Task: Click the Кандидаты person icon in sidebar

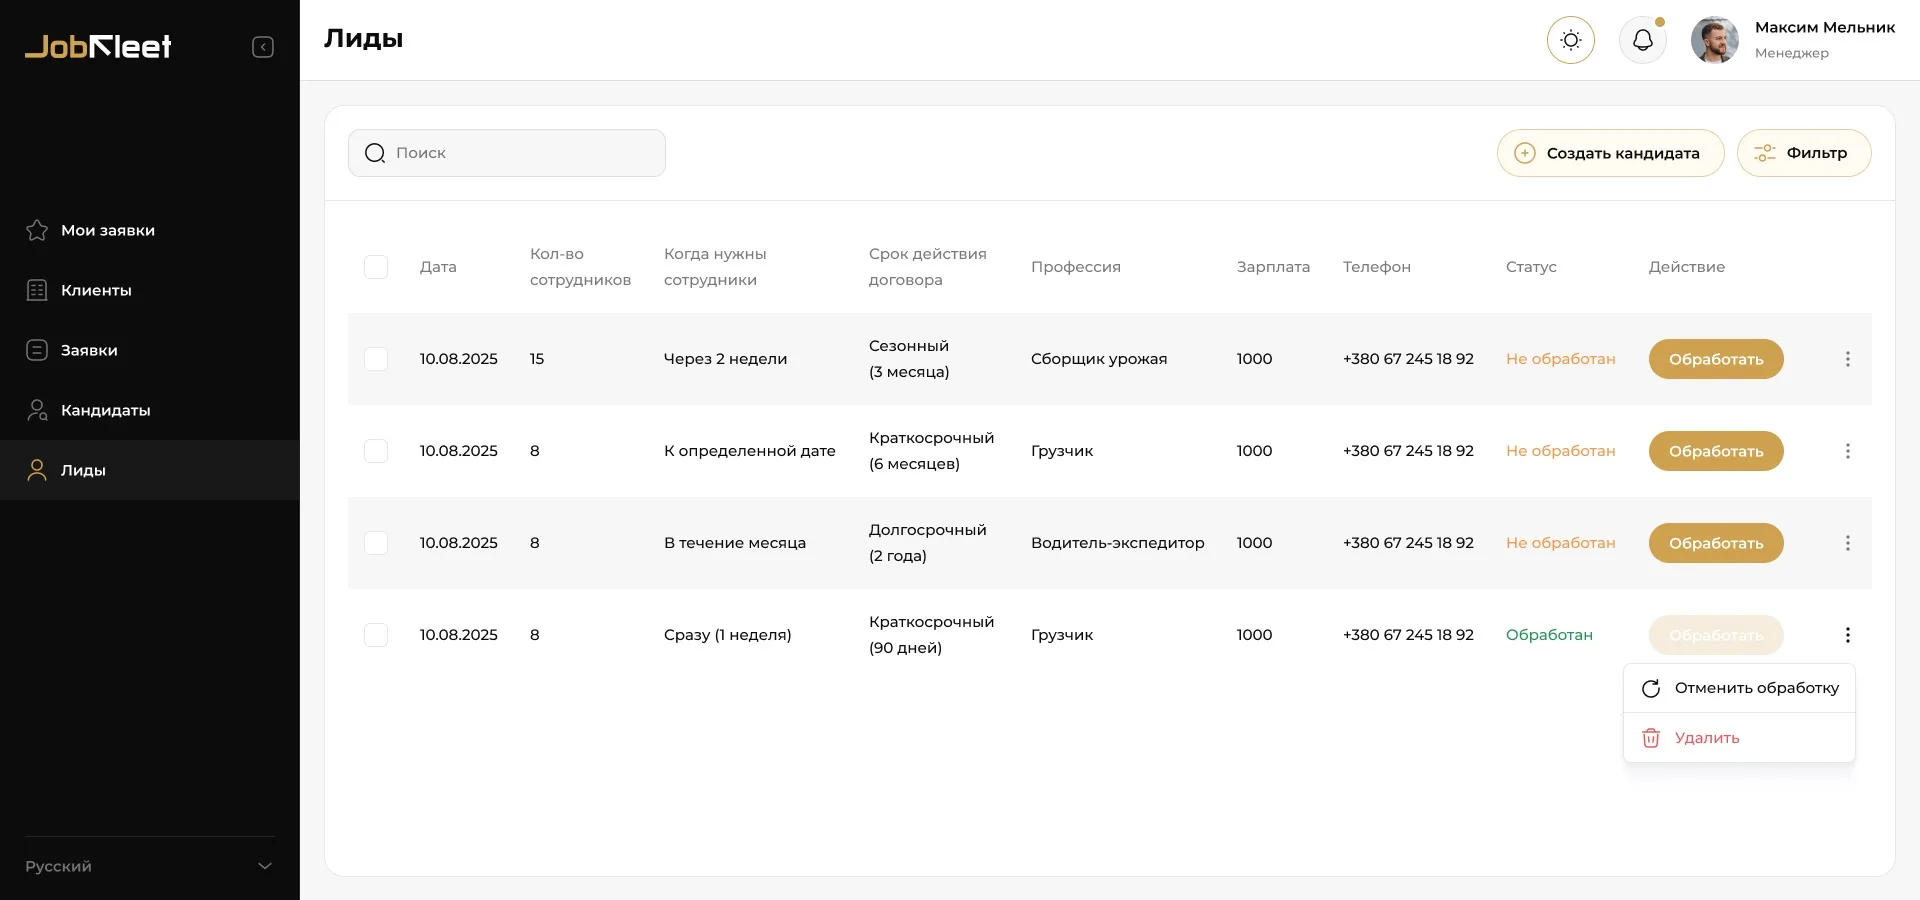Action: tap(37, 410)
